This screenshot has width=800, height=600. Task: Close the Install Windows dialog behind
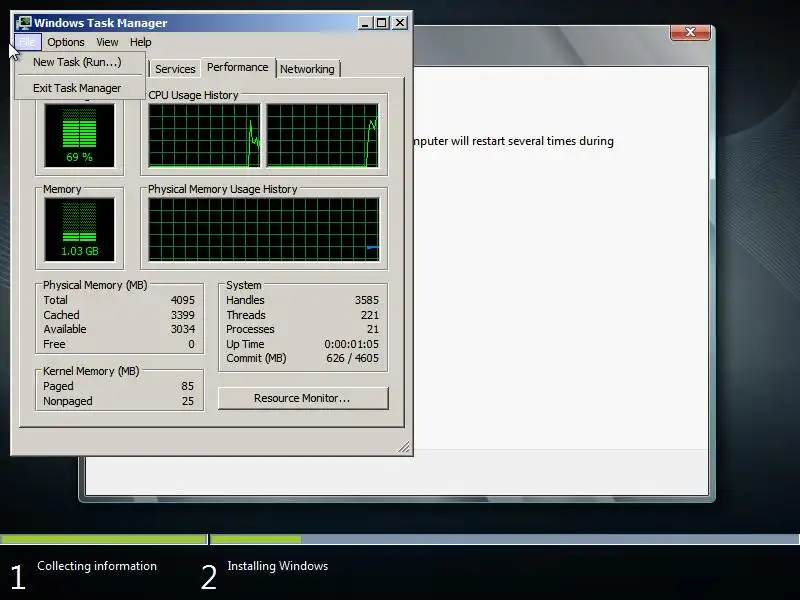coord(690,32)
